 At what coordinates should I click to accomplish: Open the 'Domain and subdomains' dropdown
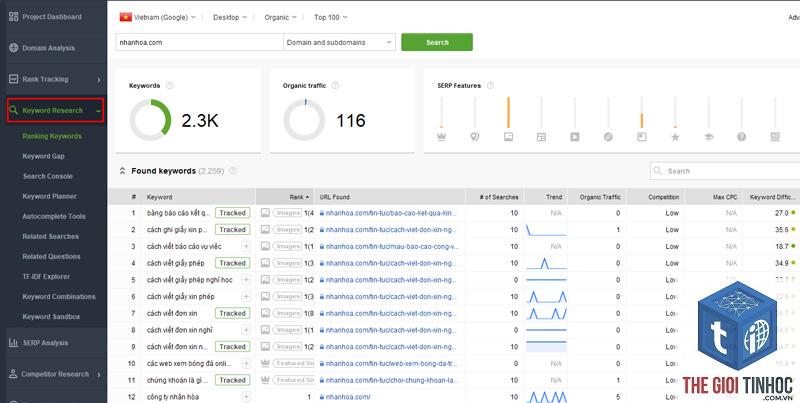(x=339, y=42)
